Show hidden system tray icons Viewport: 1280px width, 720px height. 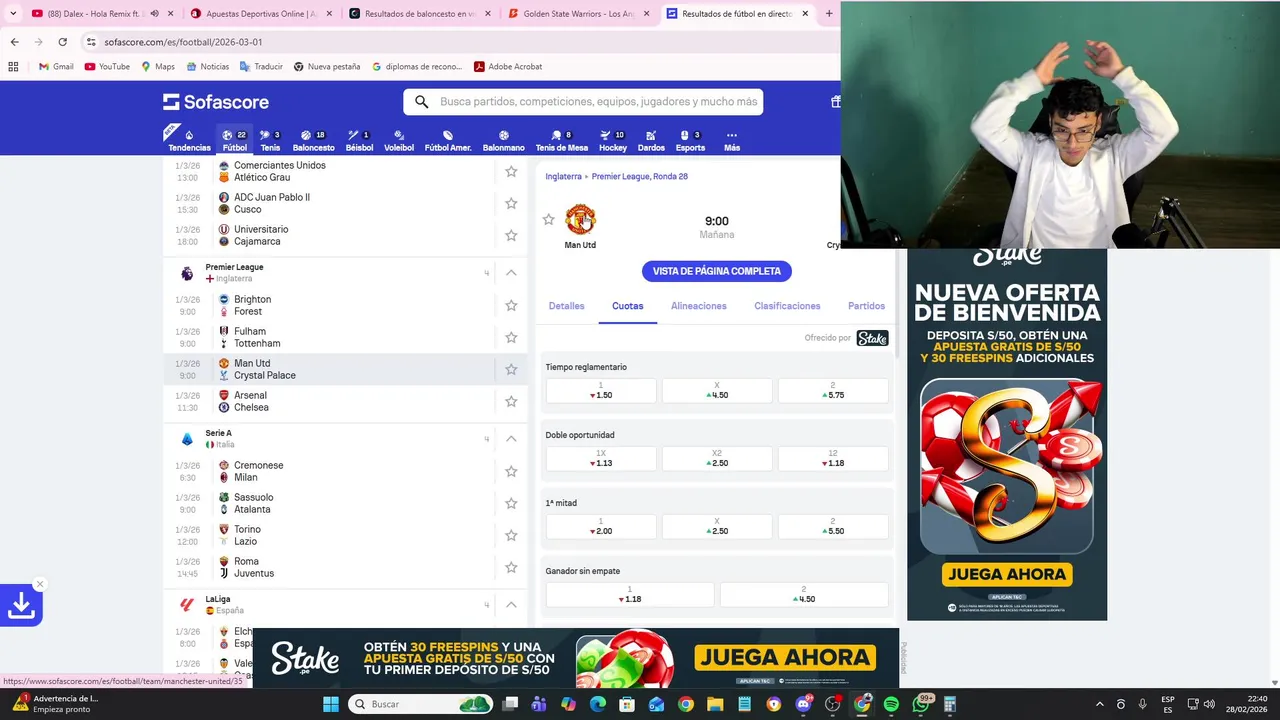[1100, 704]
